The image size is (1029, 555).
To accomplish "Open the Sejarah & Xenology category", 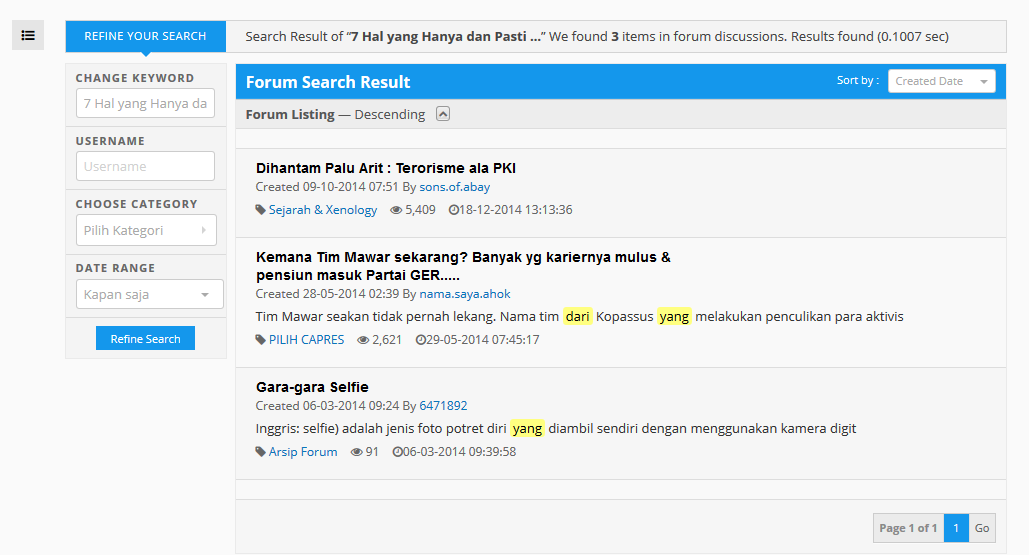I will (x=323, y=210).
